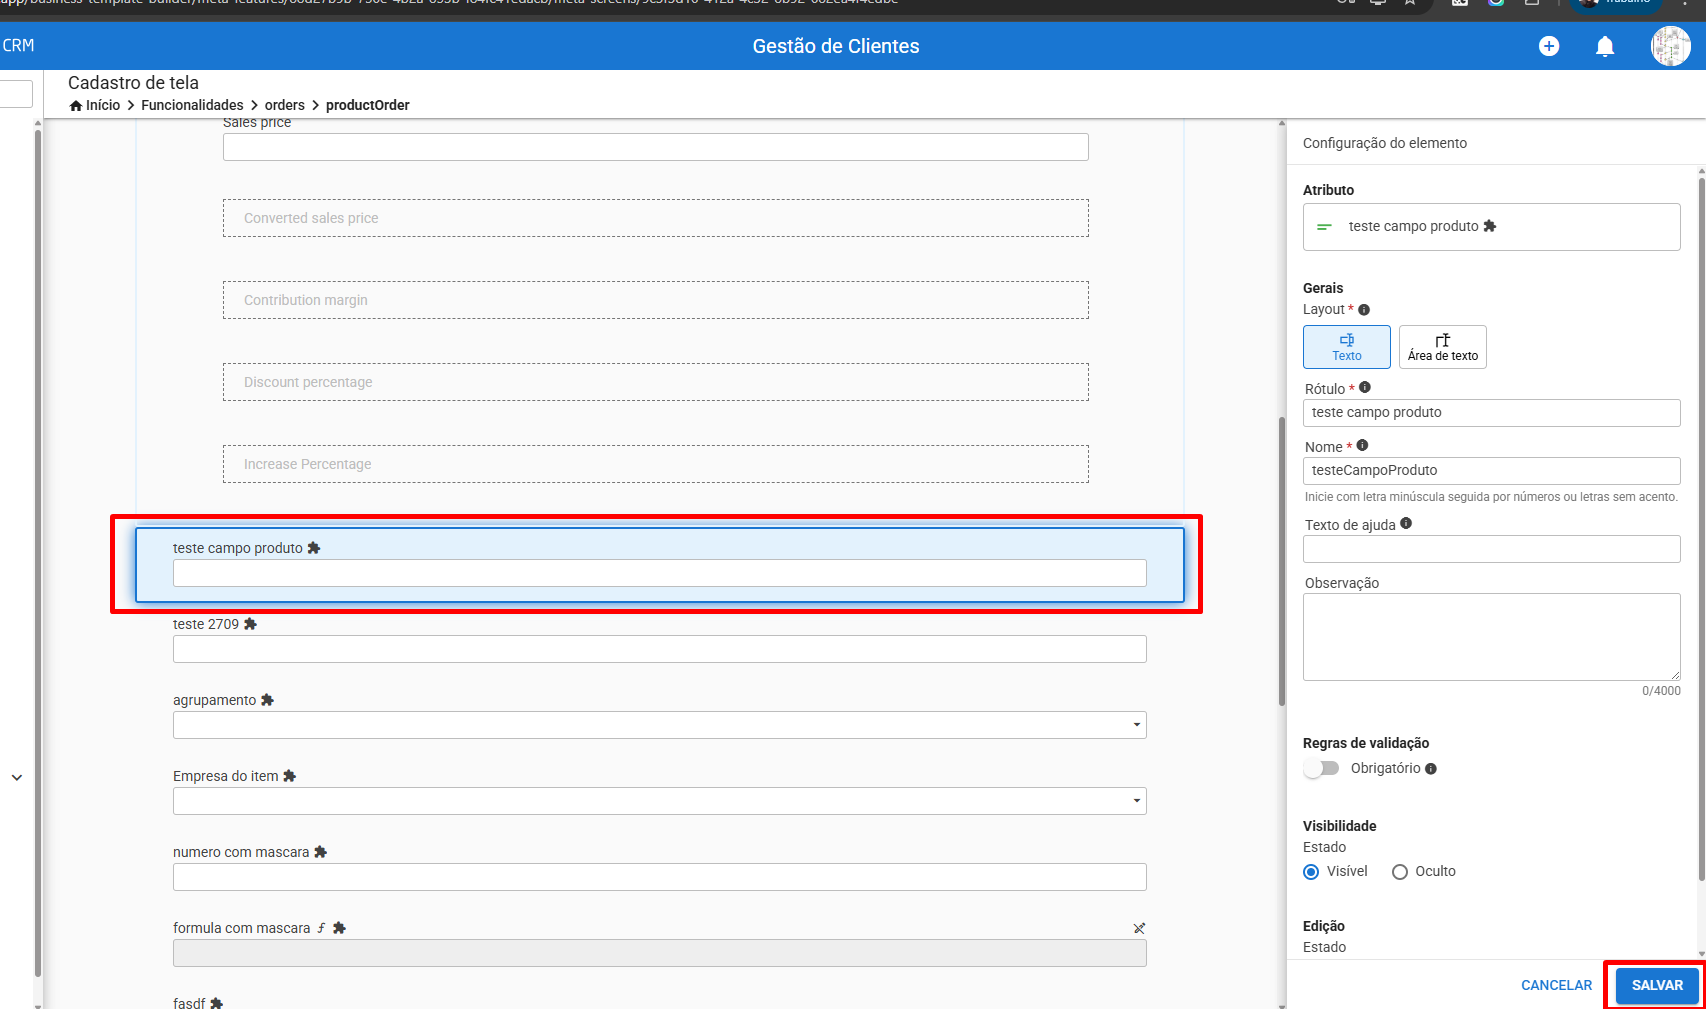Open the Empresa do item dropdown
This screenshot has height=1009, width=1706.
click(x=660, y=801)
